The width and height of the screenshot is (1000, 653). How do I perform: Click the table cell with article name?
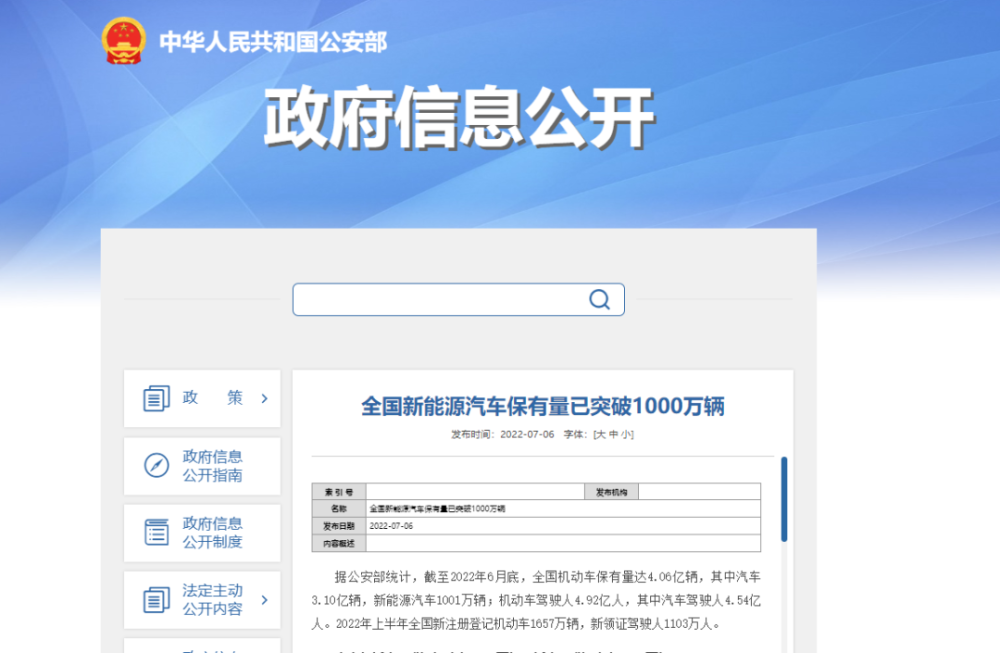tap(563, 509)
